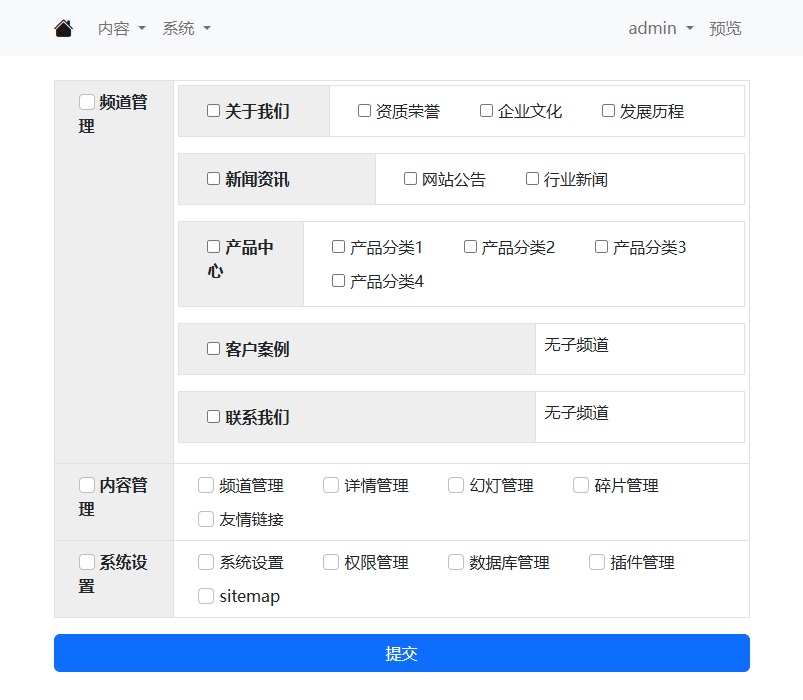Check the 网站公告 checkbox
The image size is (803, 700).
pos(410,179)
